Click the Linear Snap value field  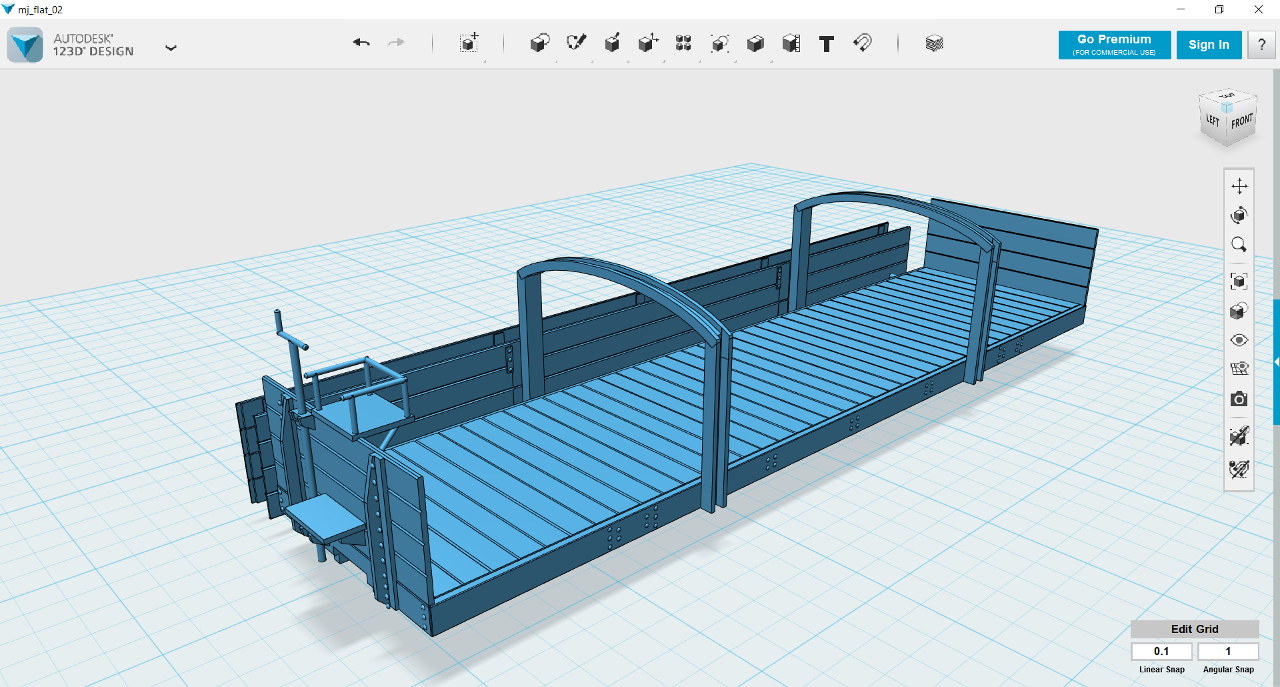click(x=1162, y=652)
